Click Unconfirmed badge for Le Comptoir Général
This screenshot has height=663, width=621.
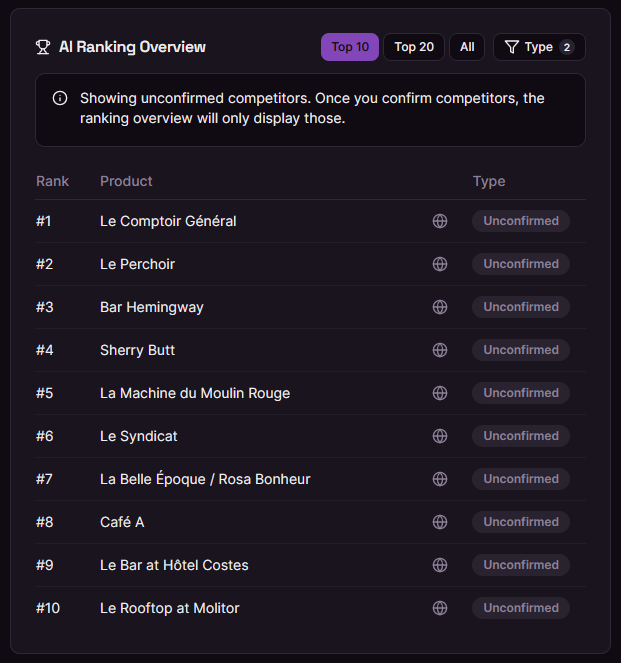pyautogui.click(x=521, y=221)
